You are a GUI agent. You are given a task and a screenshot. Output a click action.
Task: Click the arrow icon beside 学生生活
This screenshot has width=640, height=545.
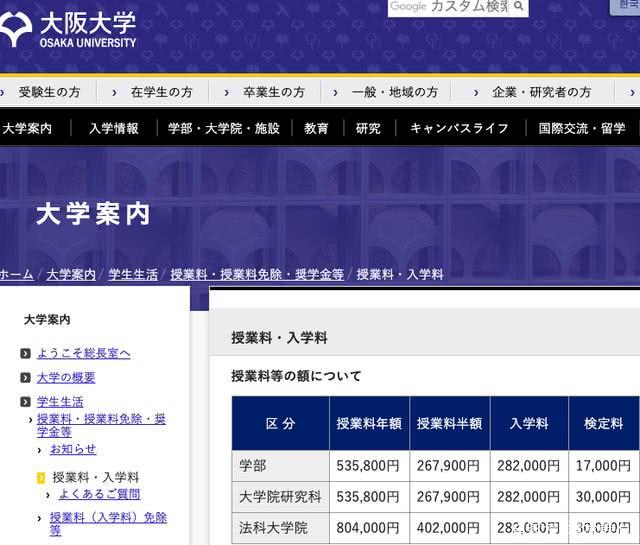click(25, 402)
